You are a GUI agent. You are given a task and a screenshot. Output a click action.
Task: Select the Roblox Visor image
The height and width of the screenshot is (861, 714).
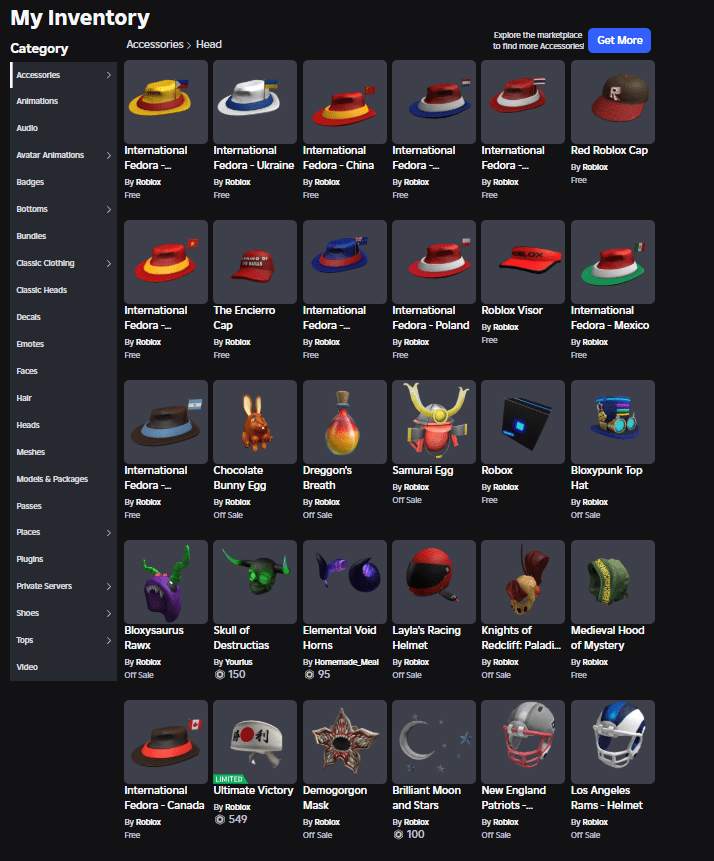(x=523, y=262)
